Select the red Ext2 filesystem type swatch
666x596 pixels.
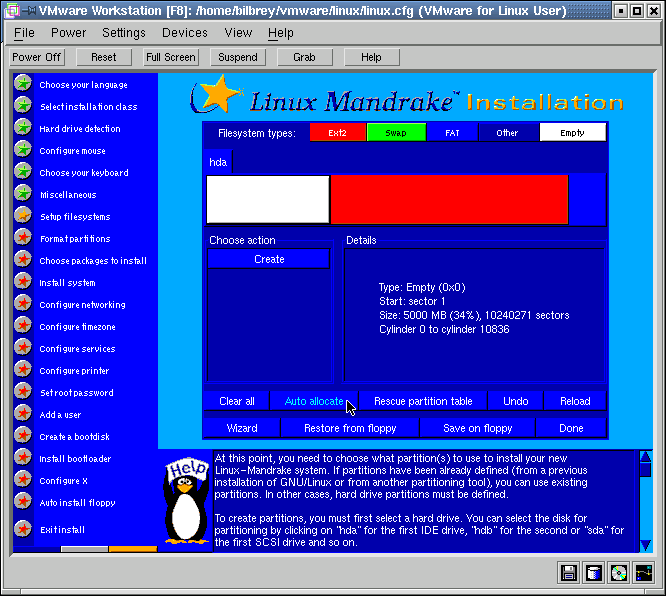(x=337, y=132)
